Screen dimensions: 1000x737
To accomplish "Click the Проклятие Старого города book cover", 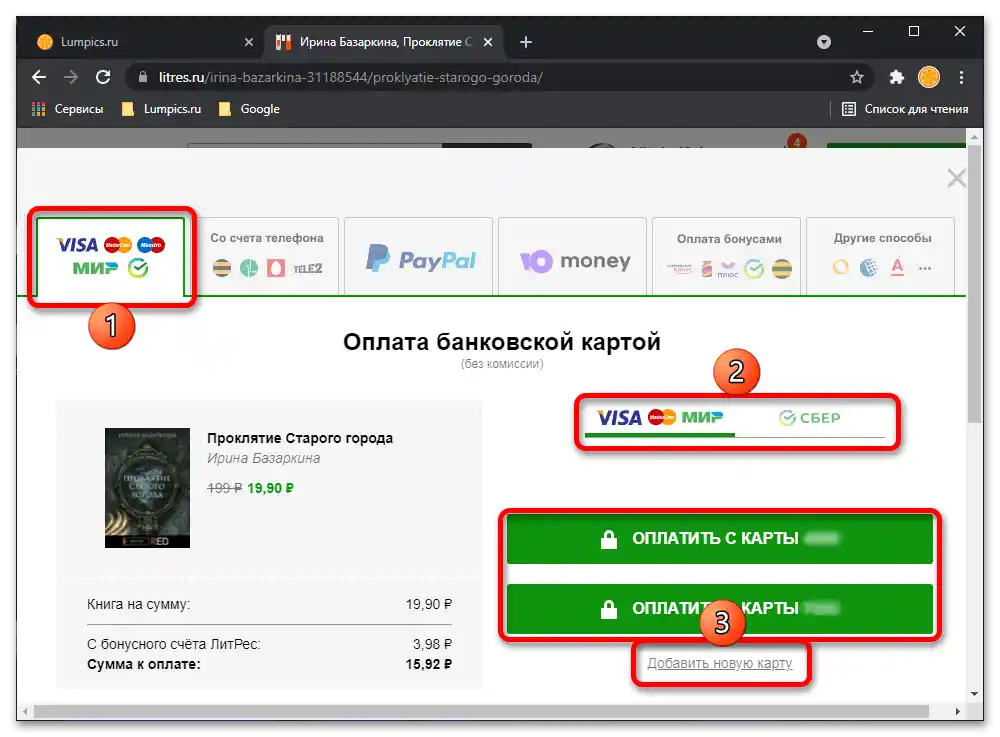I will point(147,488).
